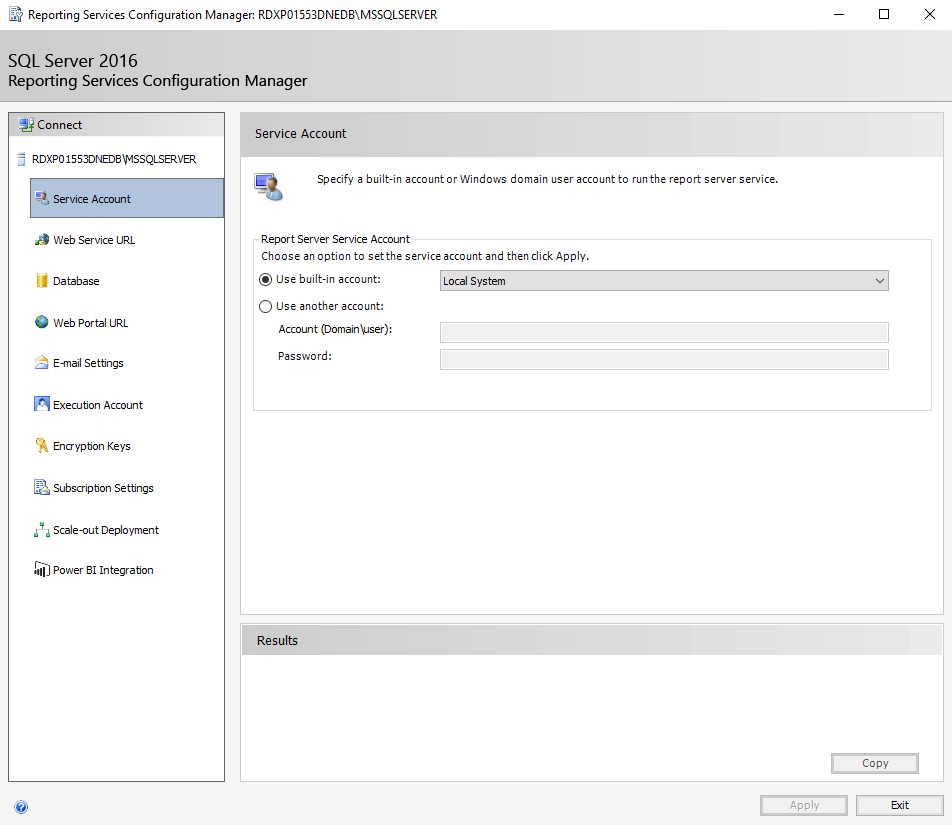
Task: Select the Service Account page label
Action: click(92, 199)
